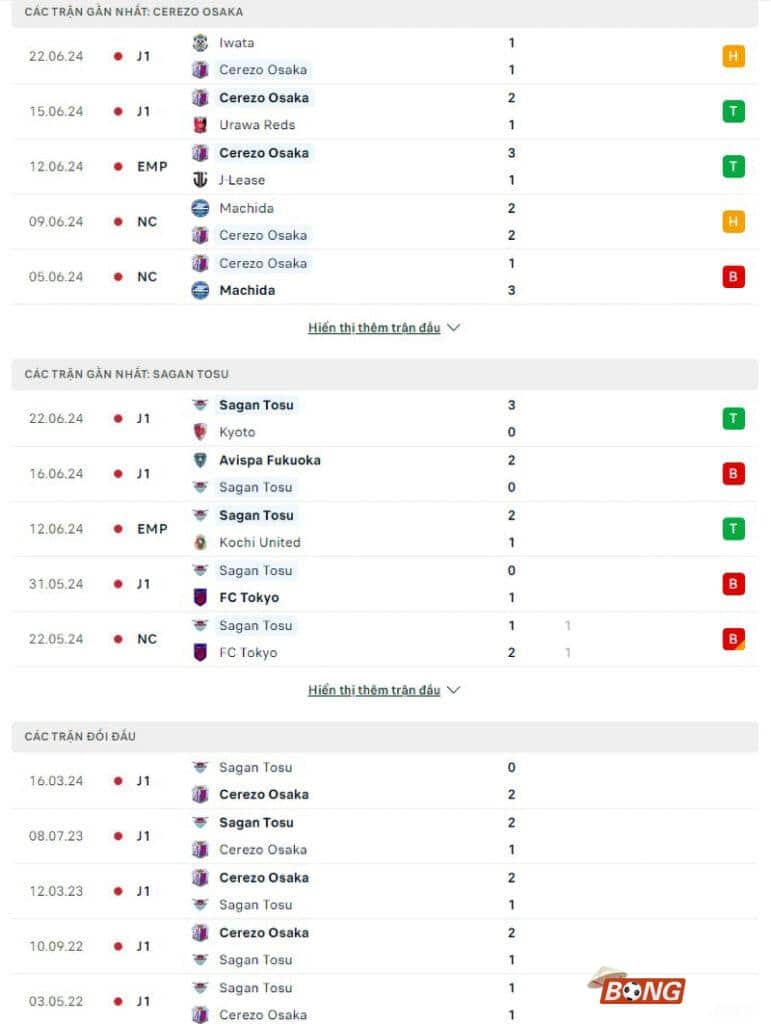Select the Các Trận Đối Đầu section header
The width and height of the screenshot is (771, 1024).
pyautogui.click(x=80, y=736)
